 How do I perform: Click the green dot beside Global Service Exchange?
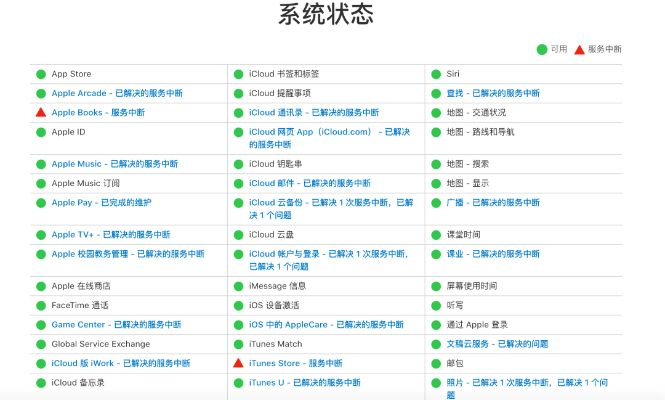tap(41, 344)
